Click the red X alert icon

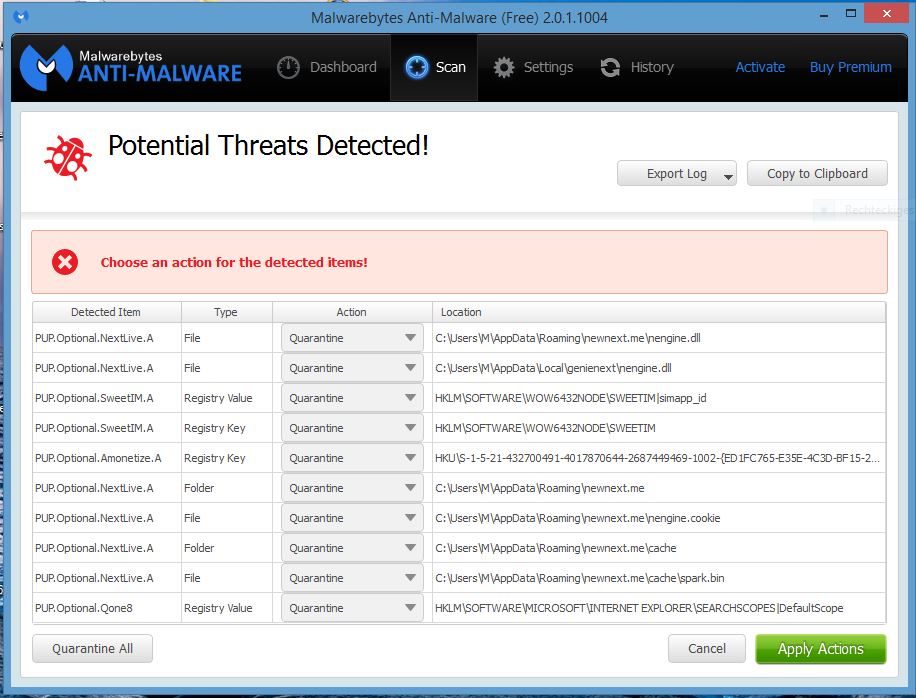click(x=65, y=262)
